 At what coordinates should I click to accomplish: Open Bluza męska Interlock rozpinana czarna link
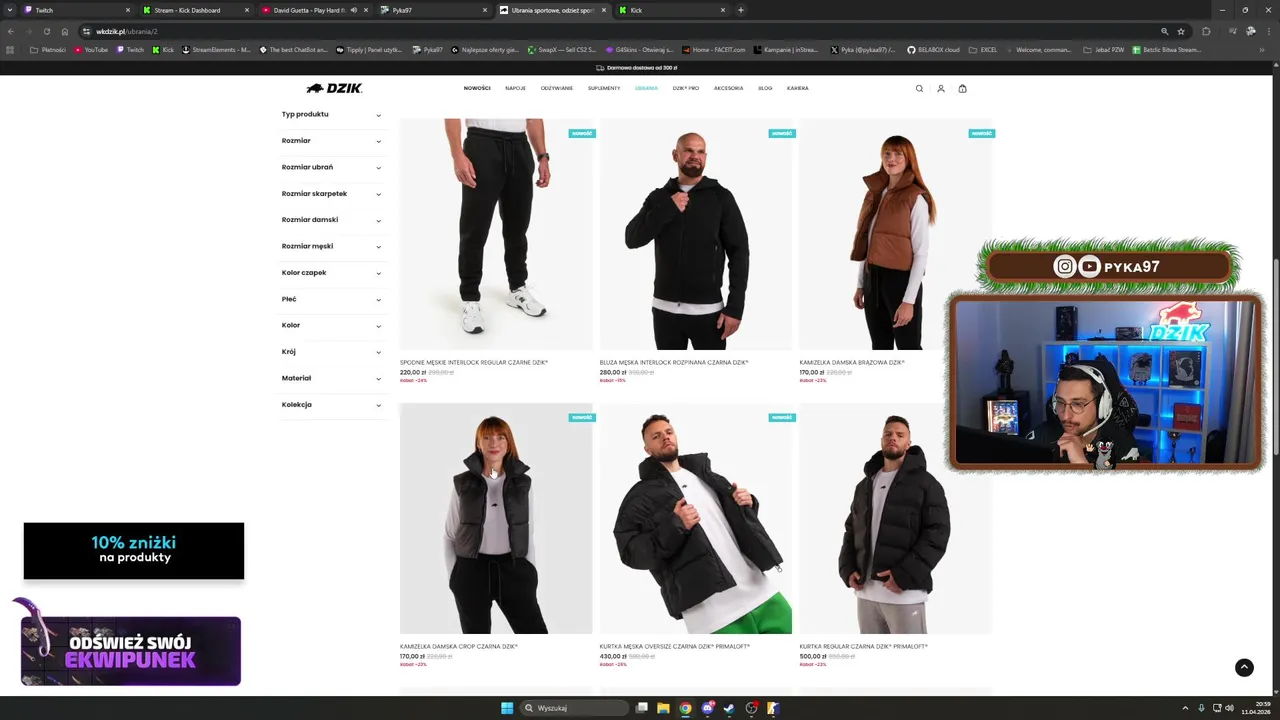pos(674,362)
